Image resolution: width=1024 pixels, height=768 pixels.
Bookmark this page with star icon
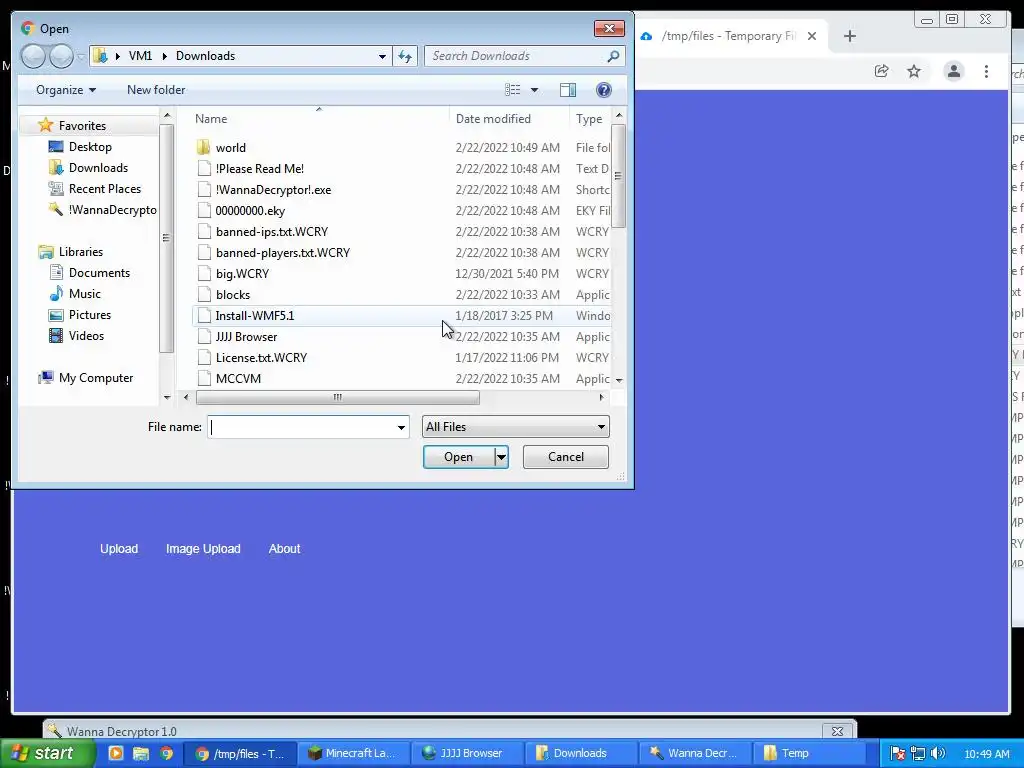point(914,71)
